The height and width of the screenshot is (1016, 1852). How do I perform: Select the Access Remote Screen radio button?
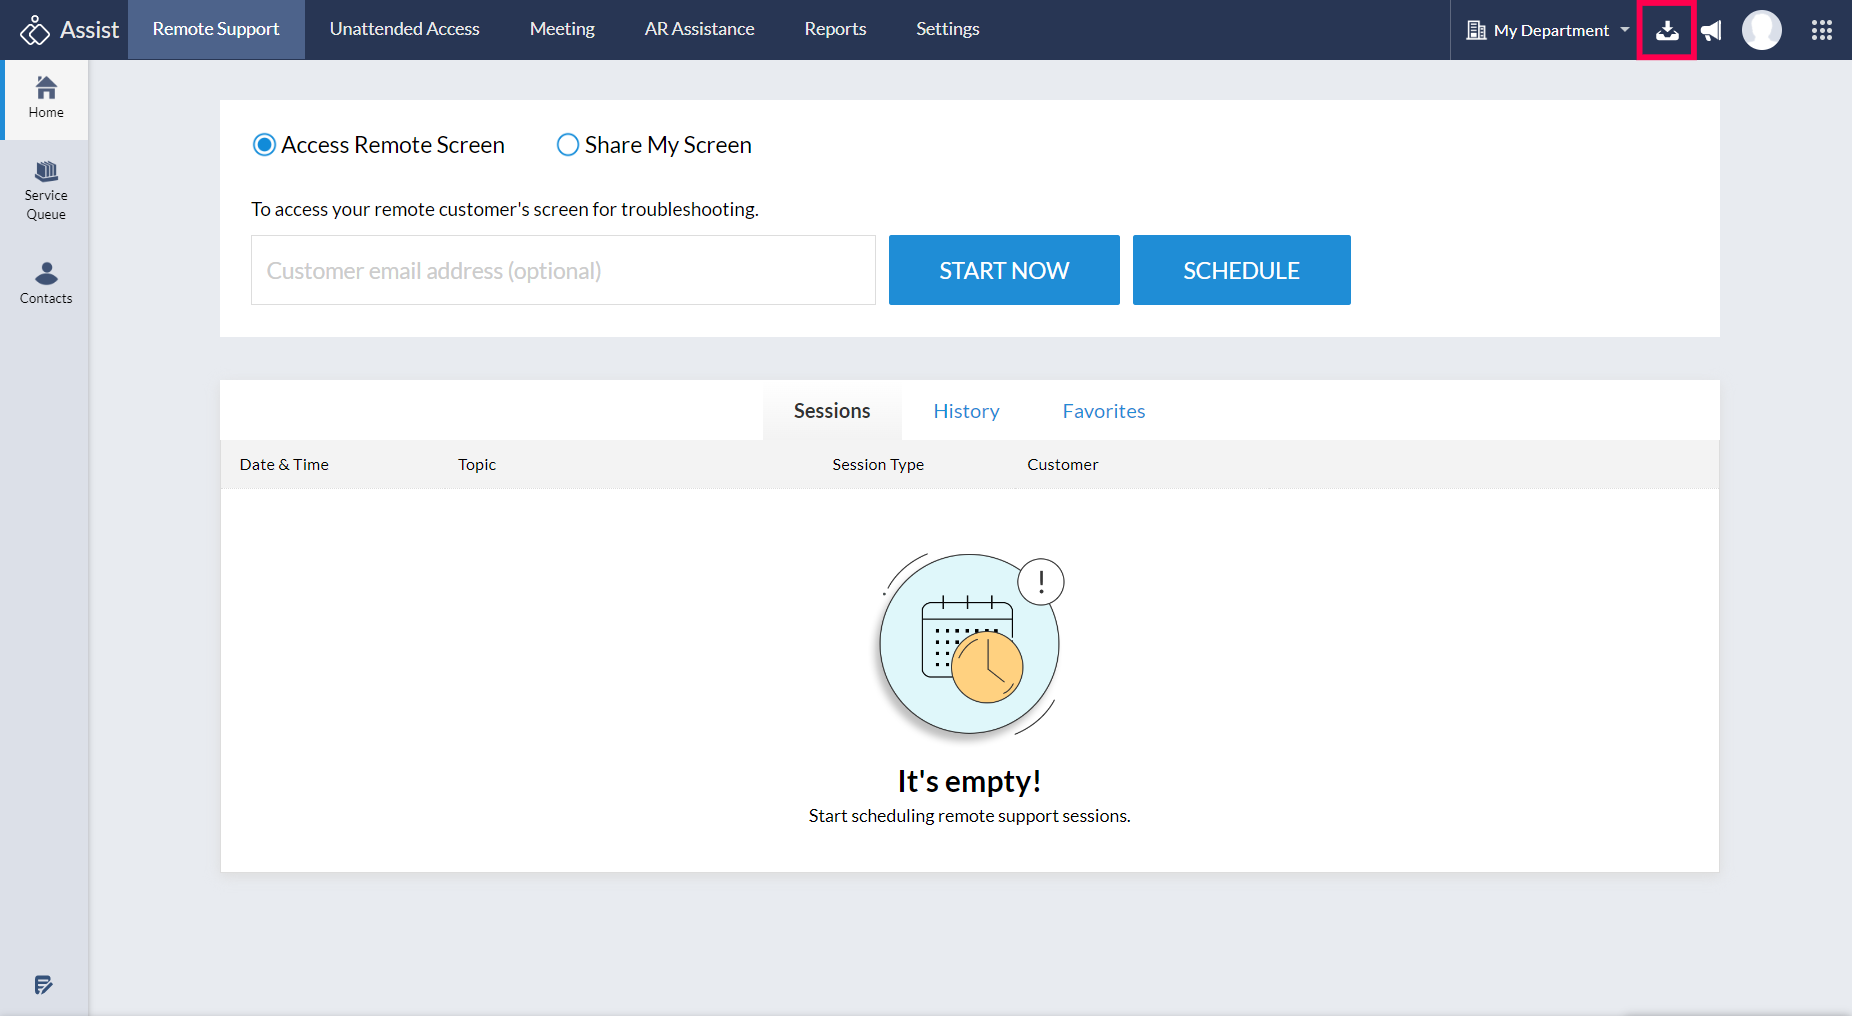[264, 145]
